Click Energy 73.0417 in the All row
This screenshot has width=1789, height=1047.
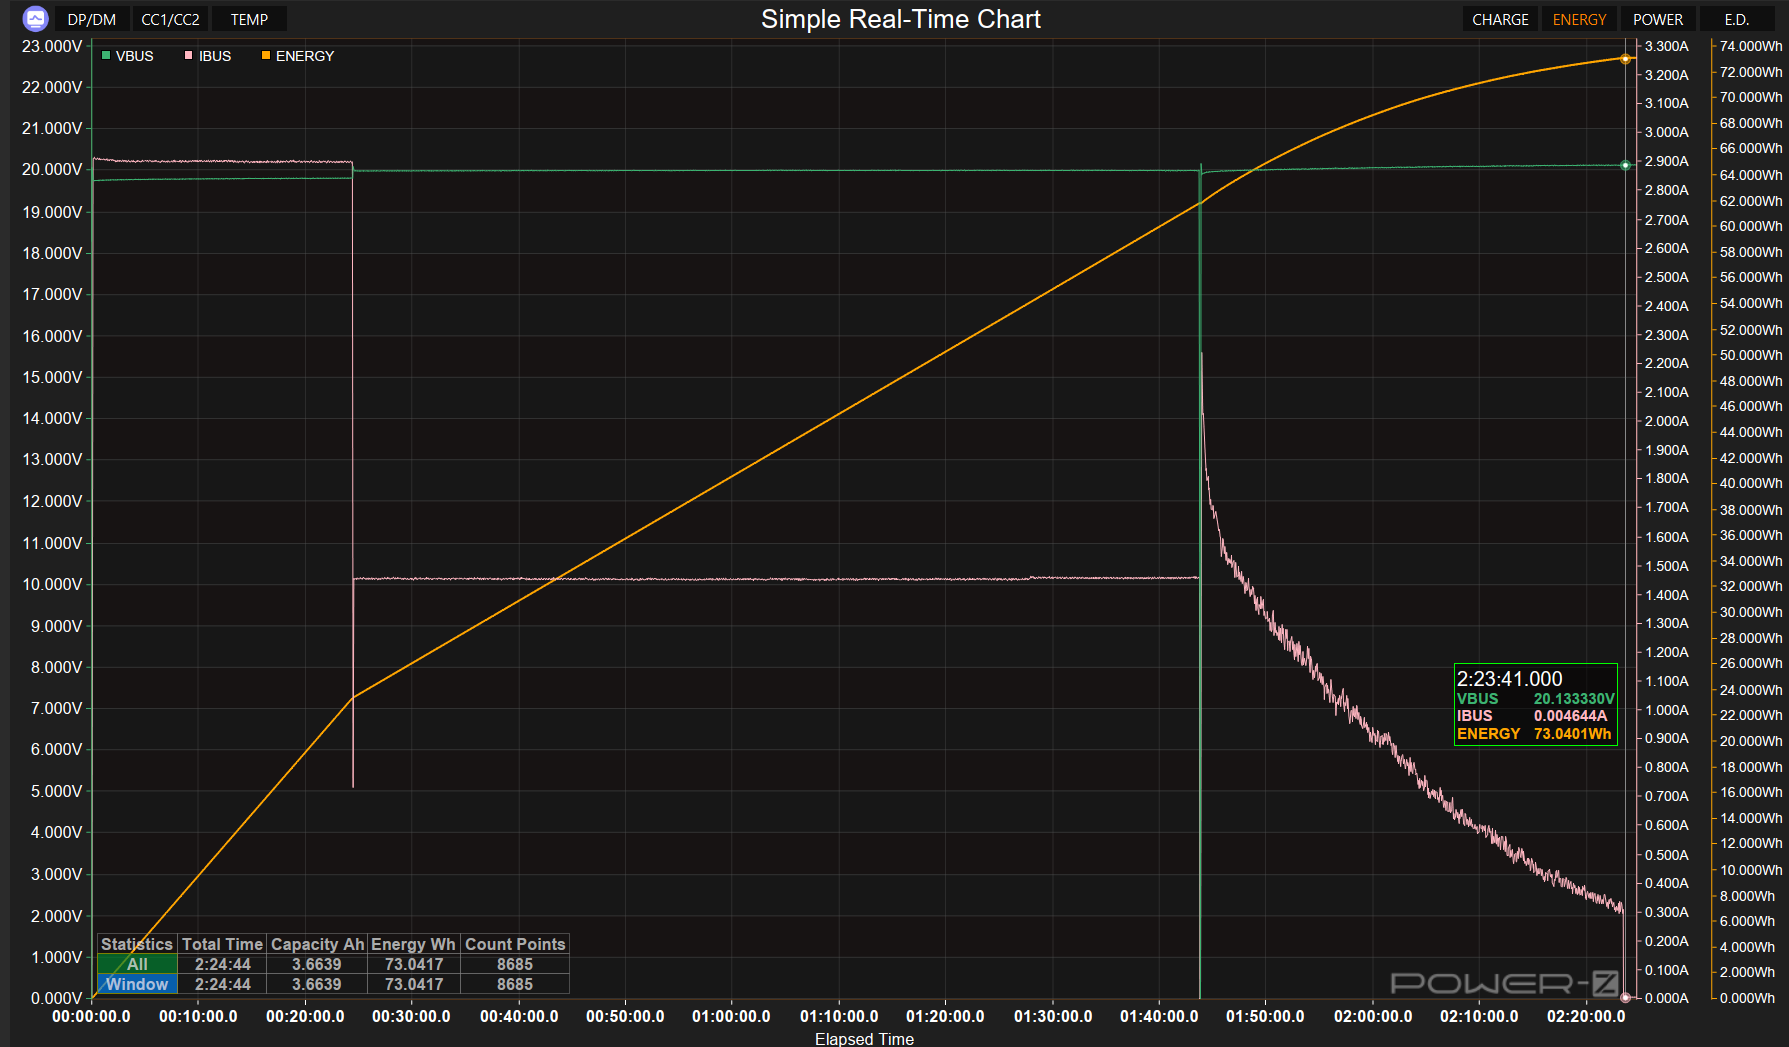[414, 964]
